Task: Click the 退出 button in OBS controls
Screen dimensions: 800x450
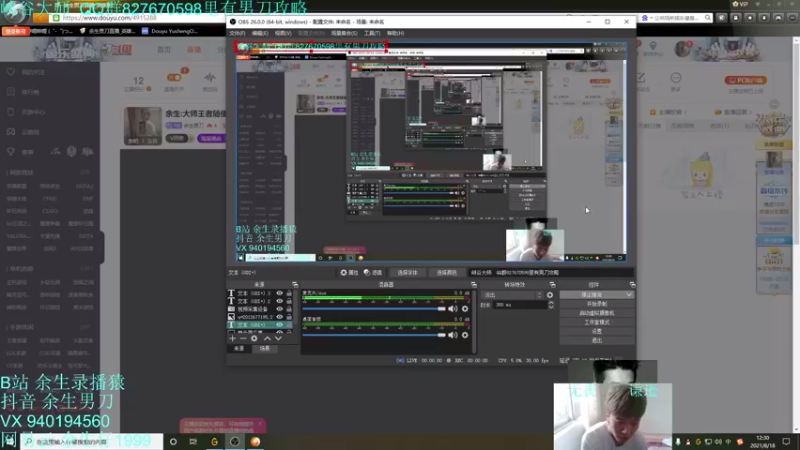Action: click(597, 340)
